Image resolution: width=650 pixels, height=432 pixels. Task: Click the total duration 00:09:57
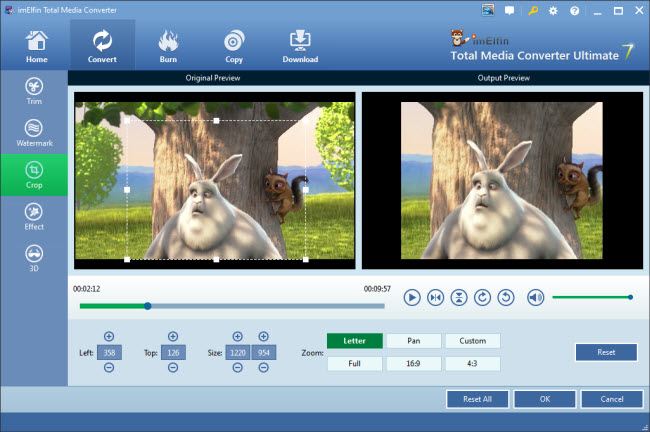tap(377, 289)
